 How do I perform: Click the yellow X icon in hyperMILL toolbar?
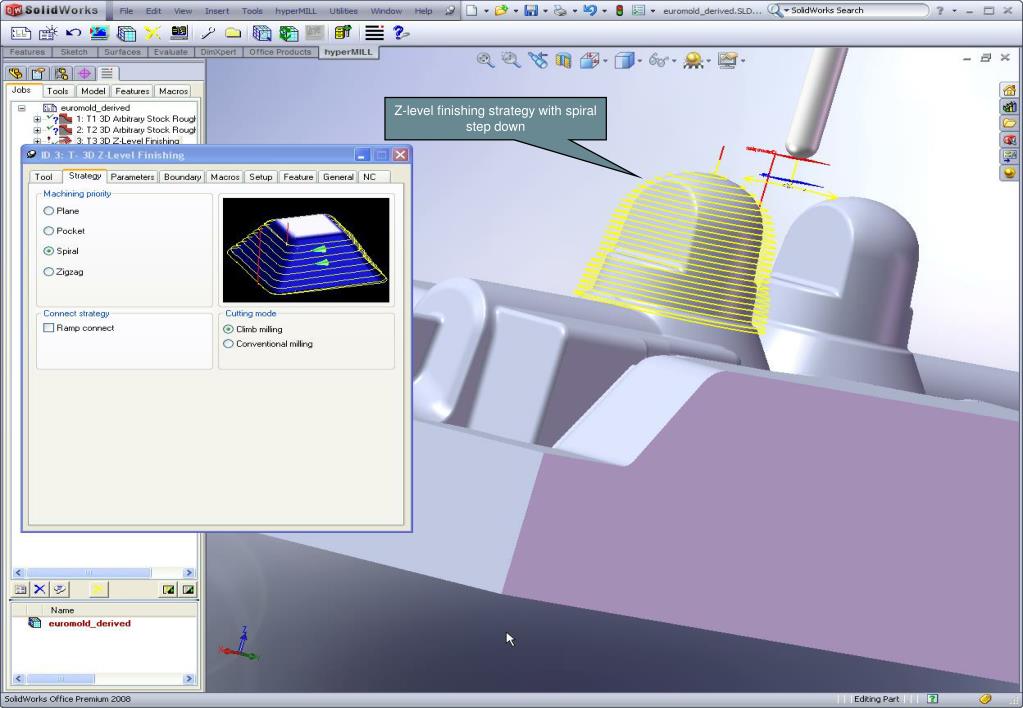153,33
